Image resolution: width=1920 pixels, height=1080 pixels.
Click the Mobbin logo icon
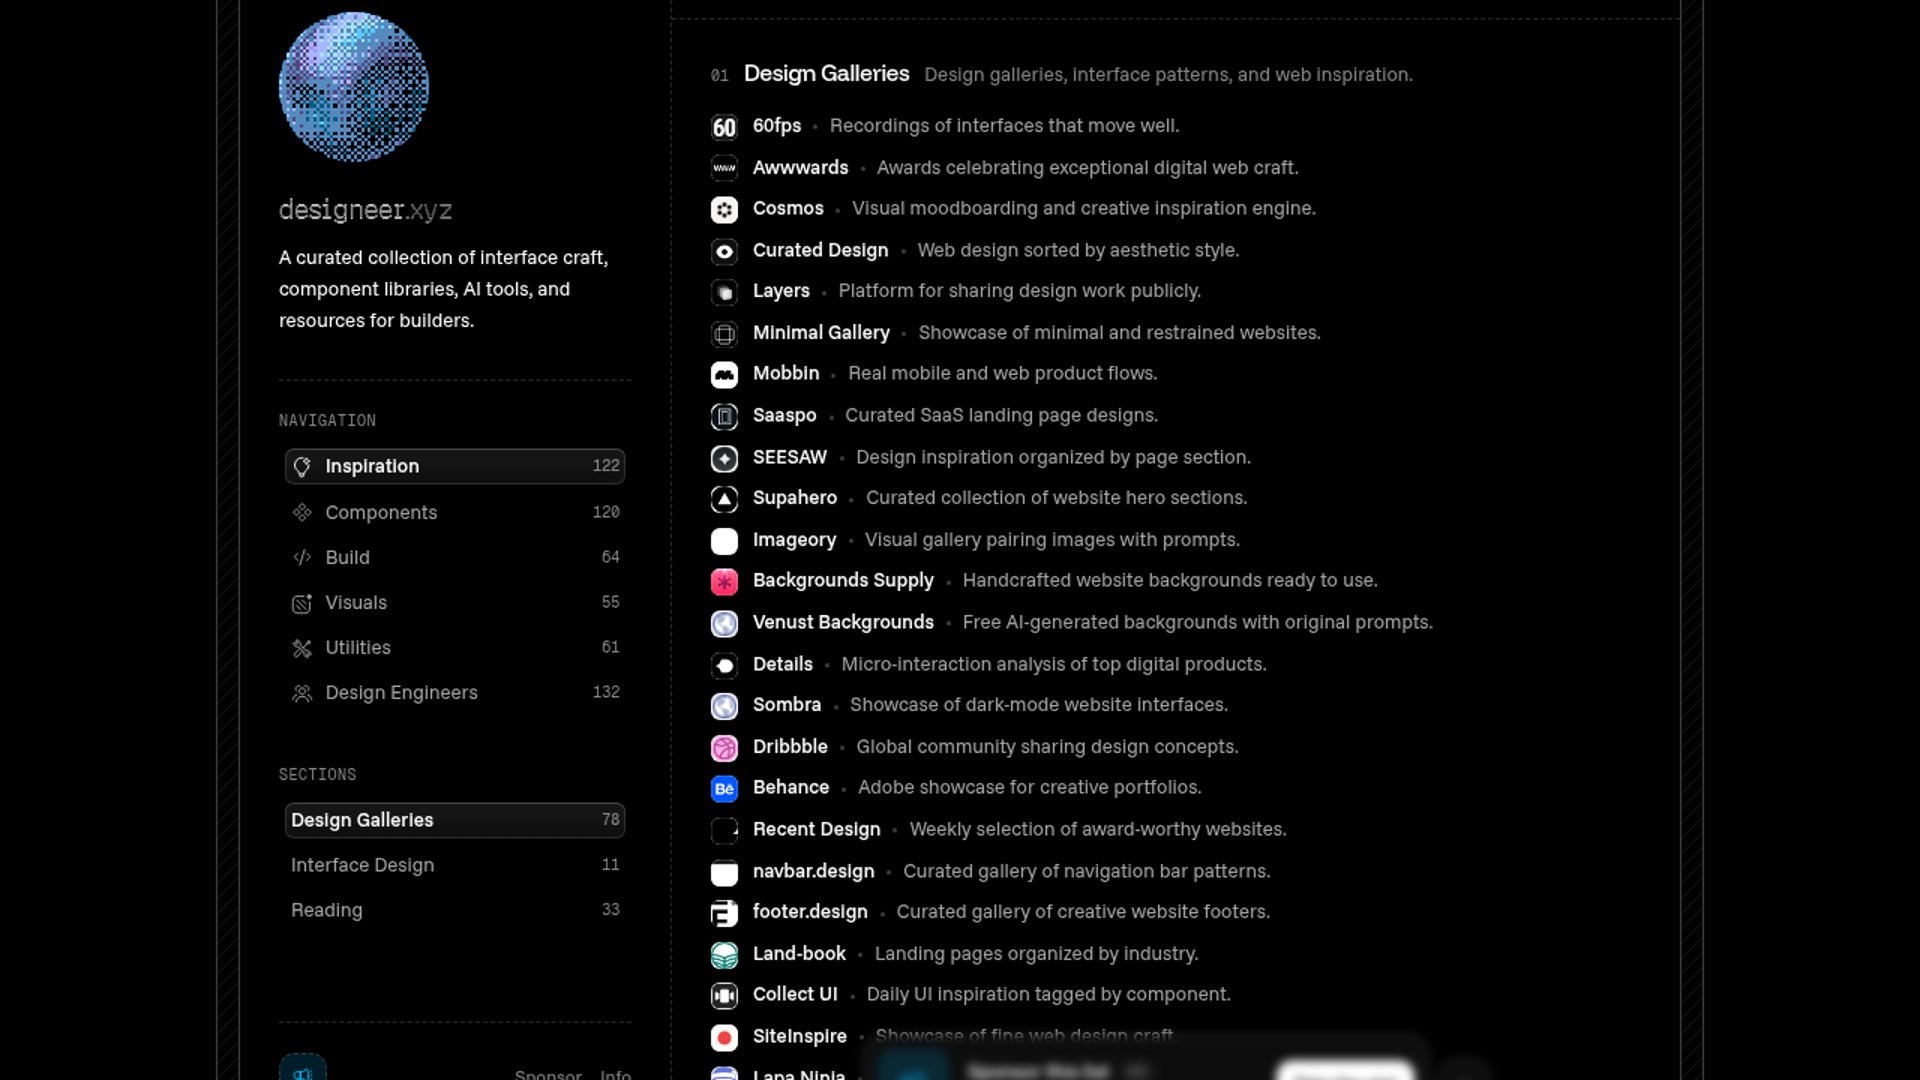[x=724, y=374]
